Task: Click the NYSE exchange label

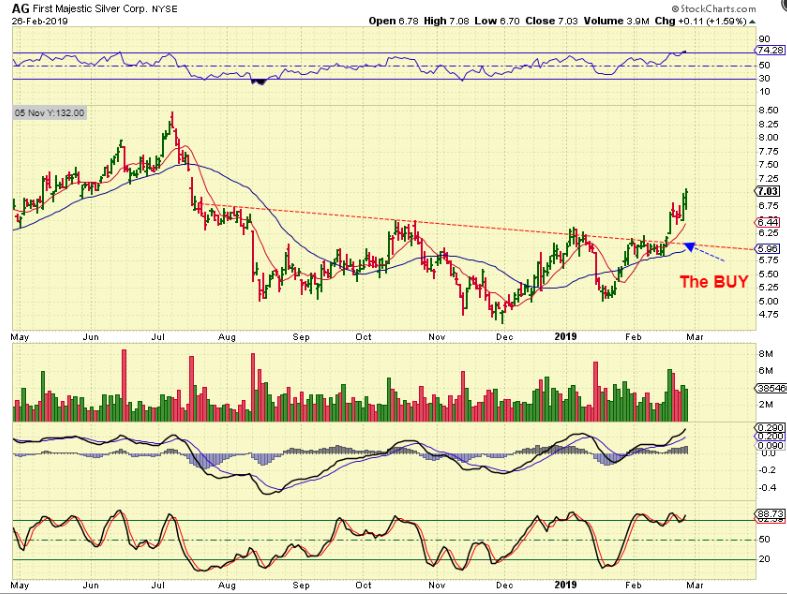Action: point(165,9)
